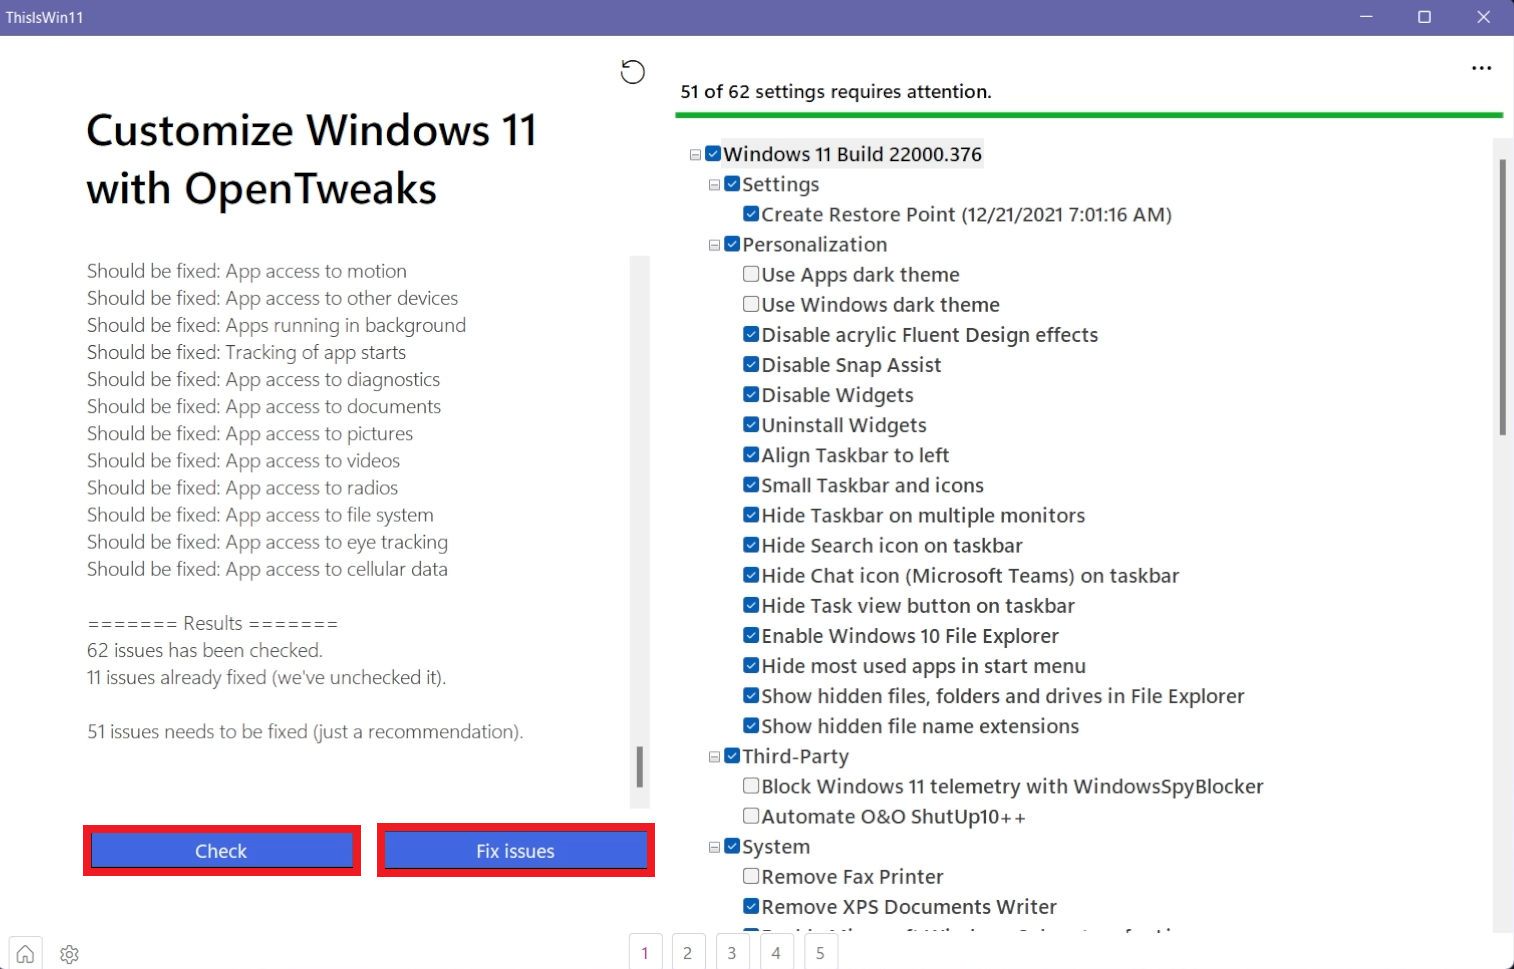This screenshot has width=1514, height=969.
Task: Uncheck Show hidden file name extensions
Action: tap(750, 725)
